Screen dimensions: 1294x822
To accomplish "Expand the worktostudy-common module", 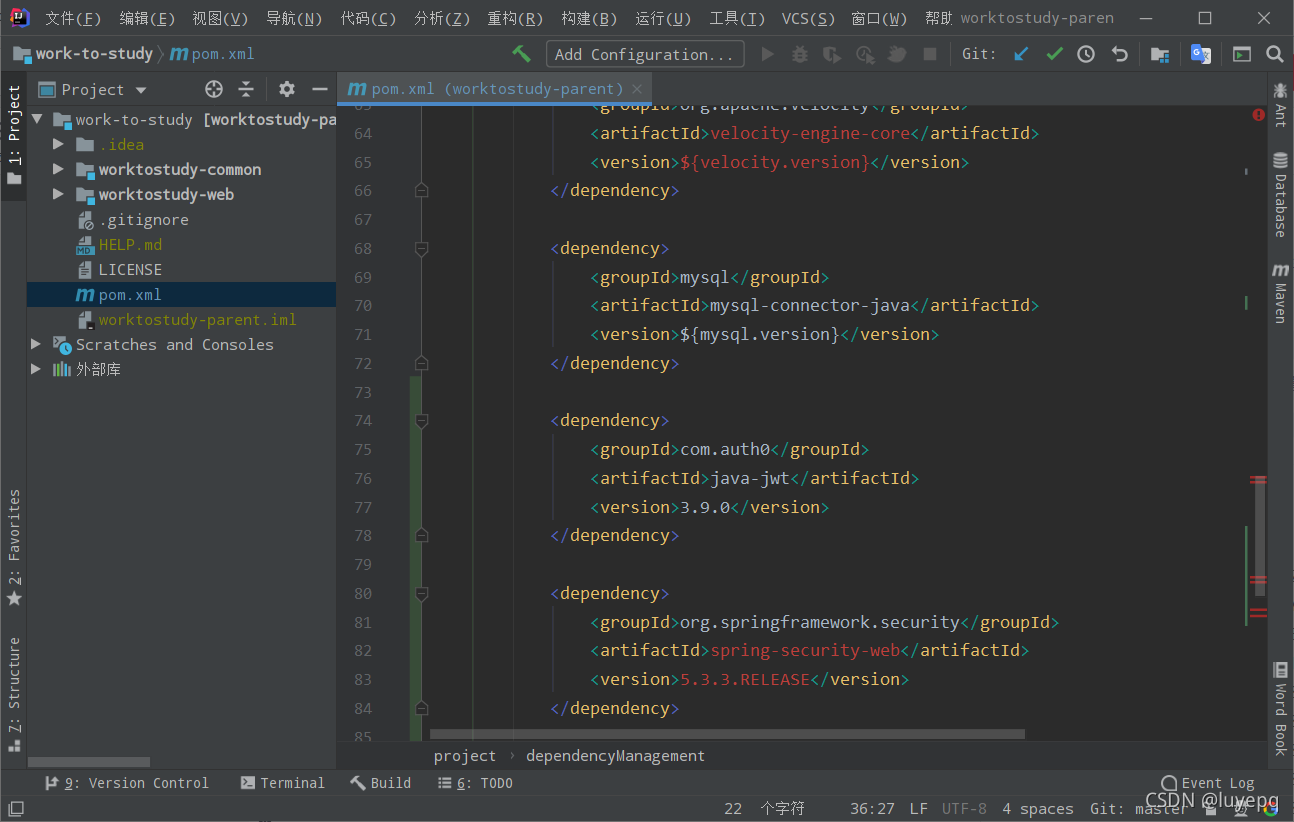I will coord(59,169).
